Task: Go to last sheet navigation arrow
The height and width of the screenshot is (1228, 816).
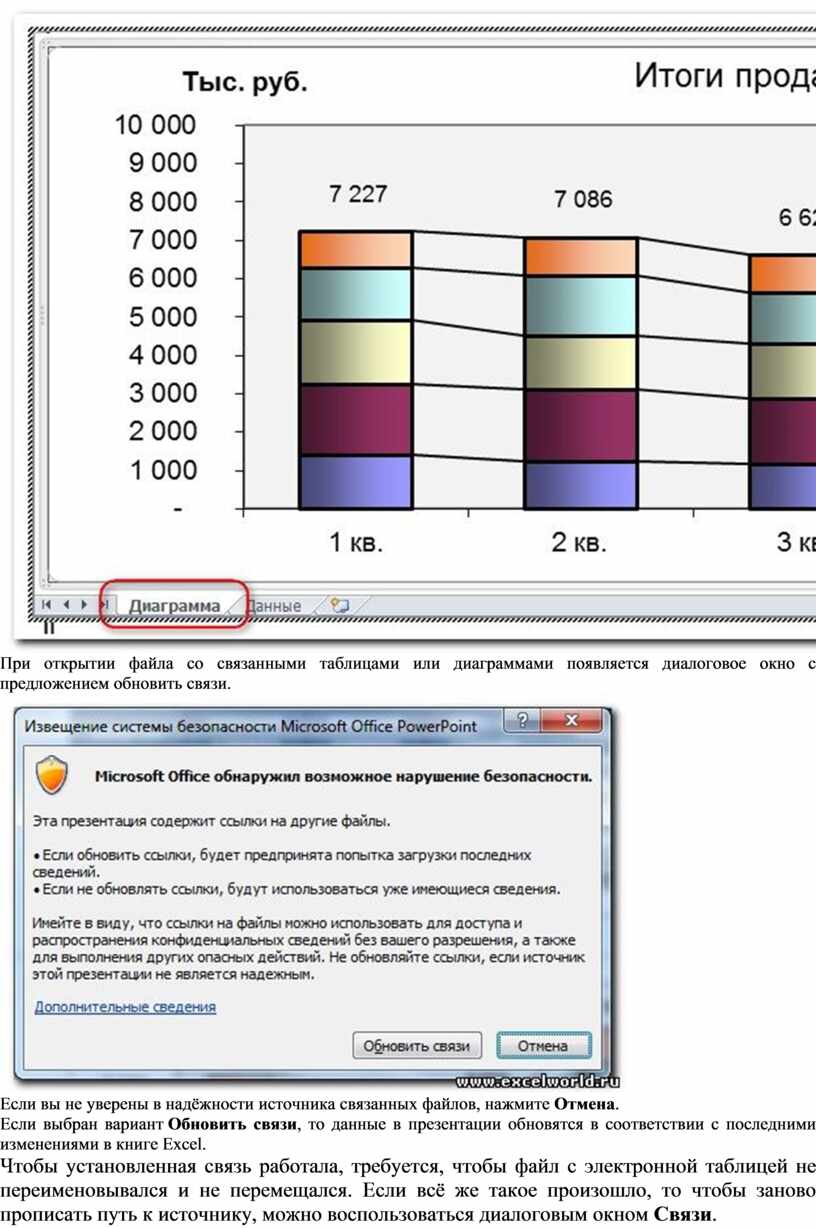Action: (x=103, y=605)
